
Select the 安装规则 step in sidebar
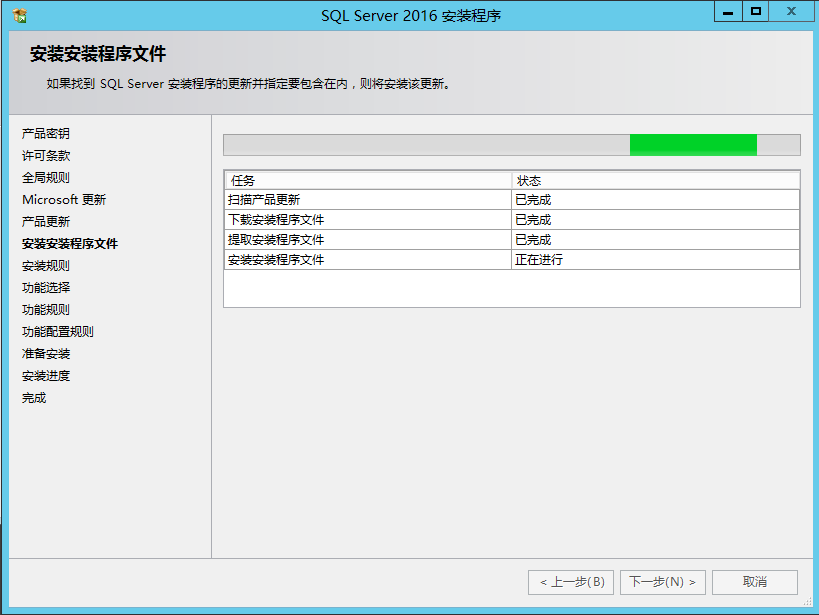click(45, 265)
